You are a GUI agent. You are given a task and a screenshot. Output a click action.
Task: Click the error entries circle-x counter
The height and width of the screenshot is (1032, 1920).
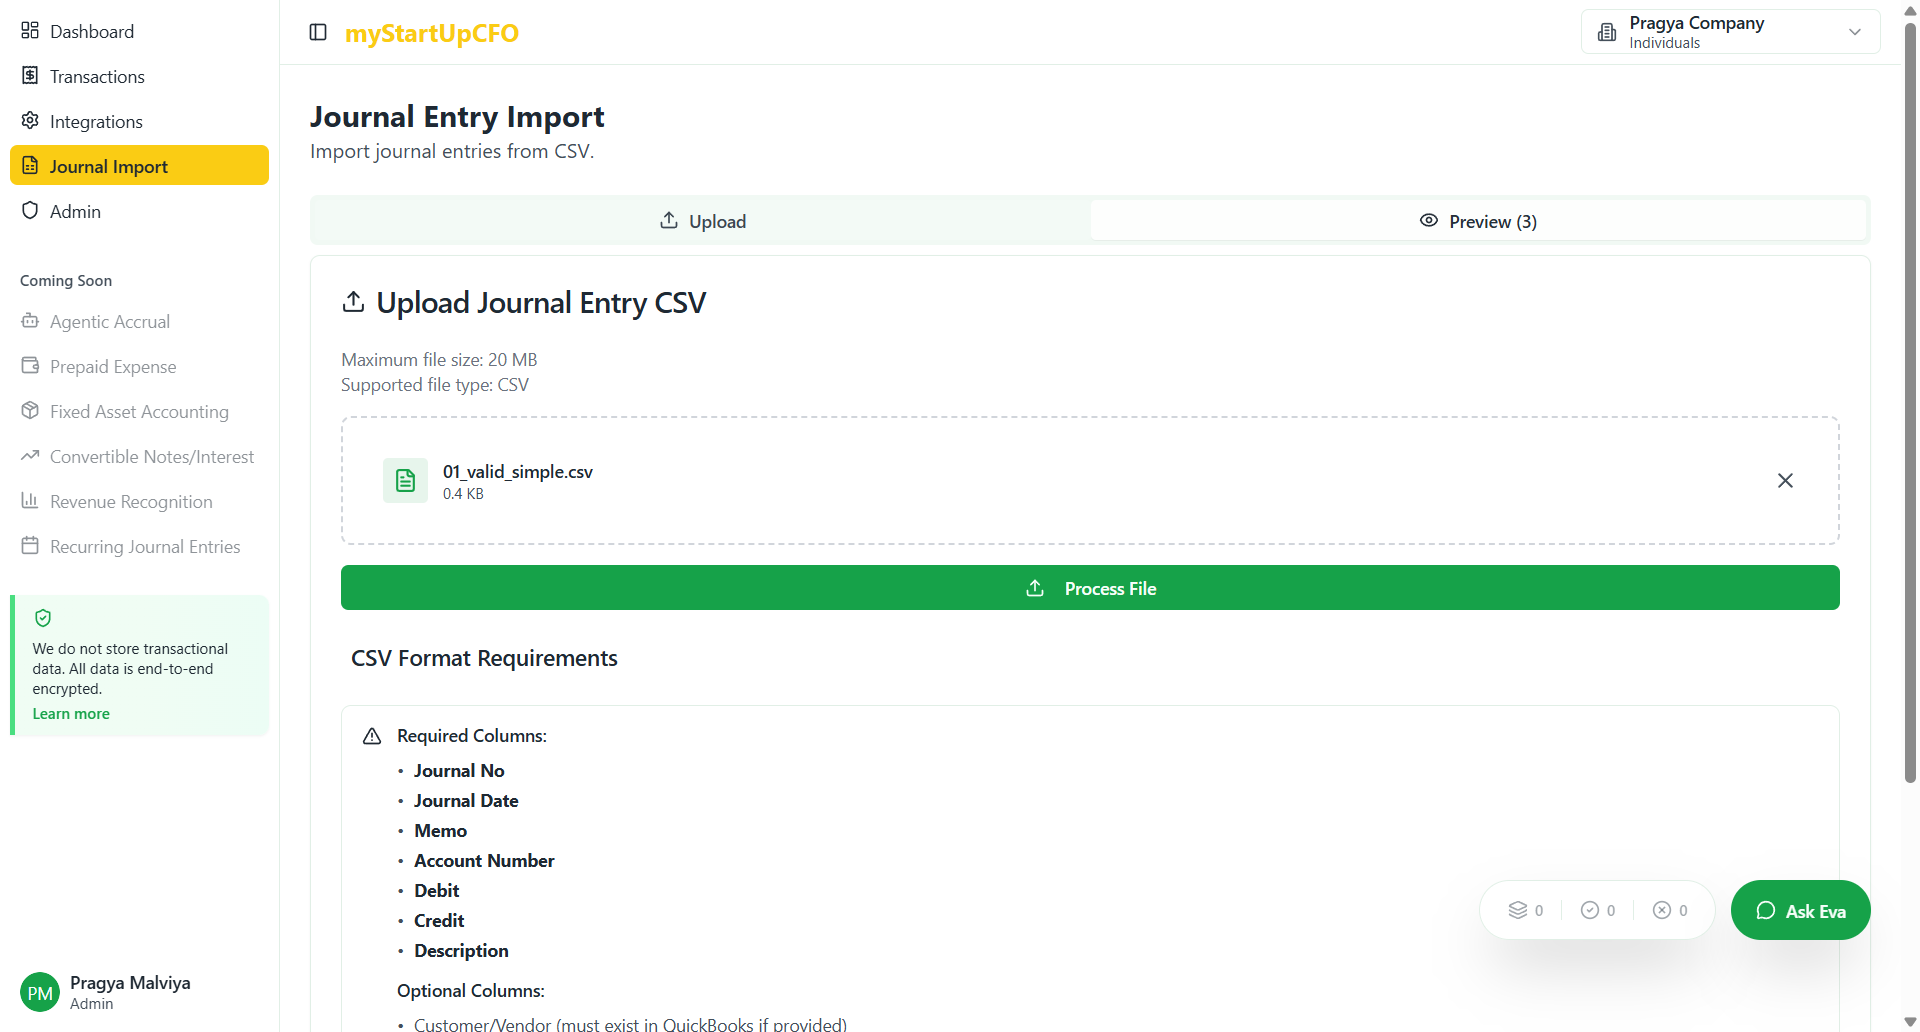[x=1663, y=909]
